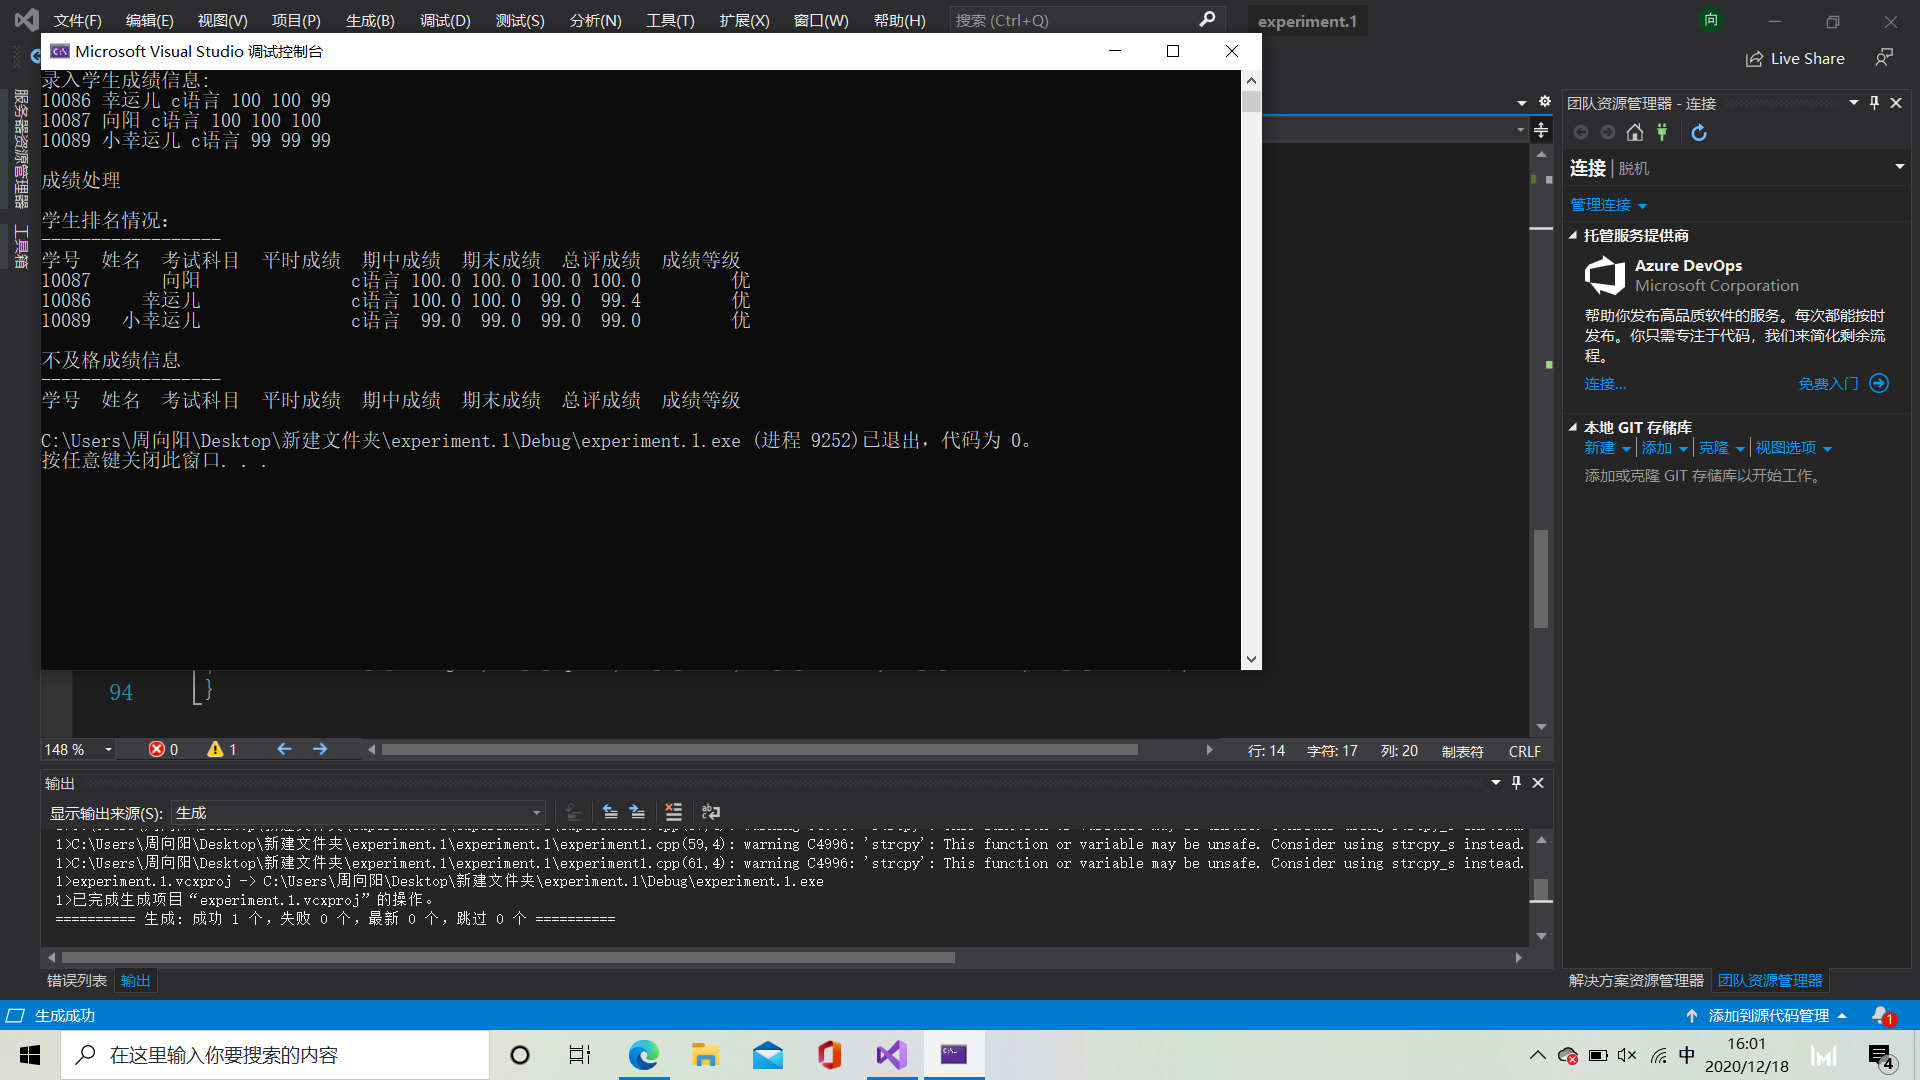
Task: Clear all output text icon
Action: coord(673,812)
